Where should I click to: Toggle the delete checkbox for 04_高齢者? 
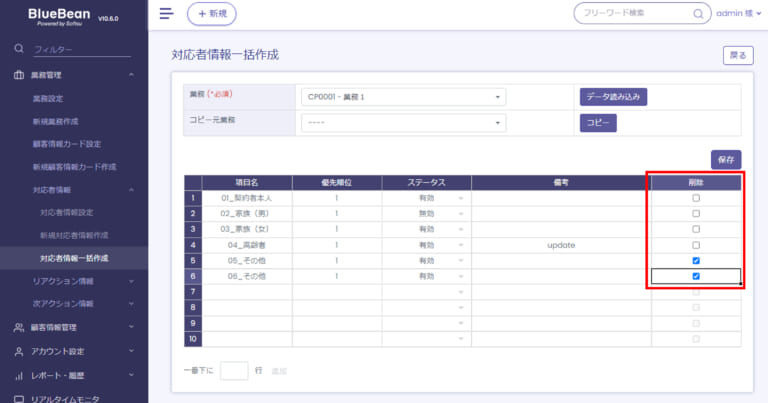tap(696, 245)
